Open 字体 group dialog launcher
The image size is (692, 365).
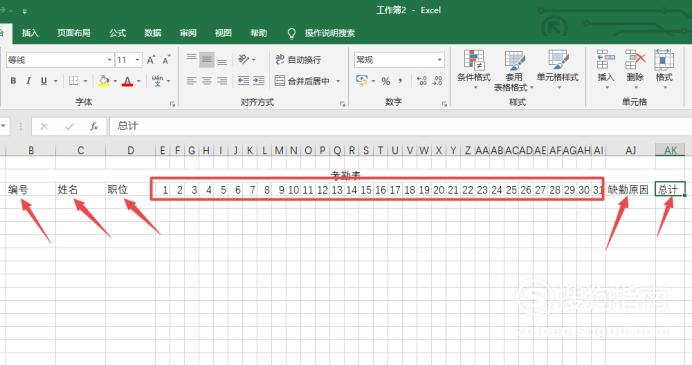coord(172,104)
